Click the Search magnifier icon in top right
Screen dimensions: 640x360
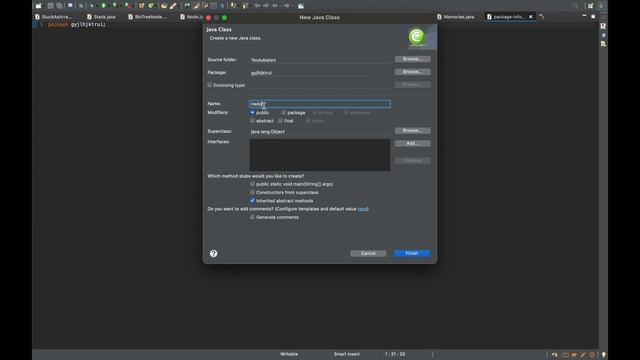pos(575,5)
